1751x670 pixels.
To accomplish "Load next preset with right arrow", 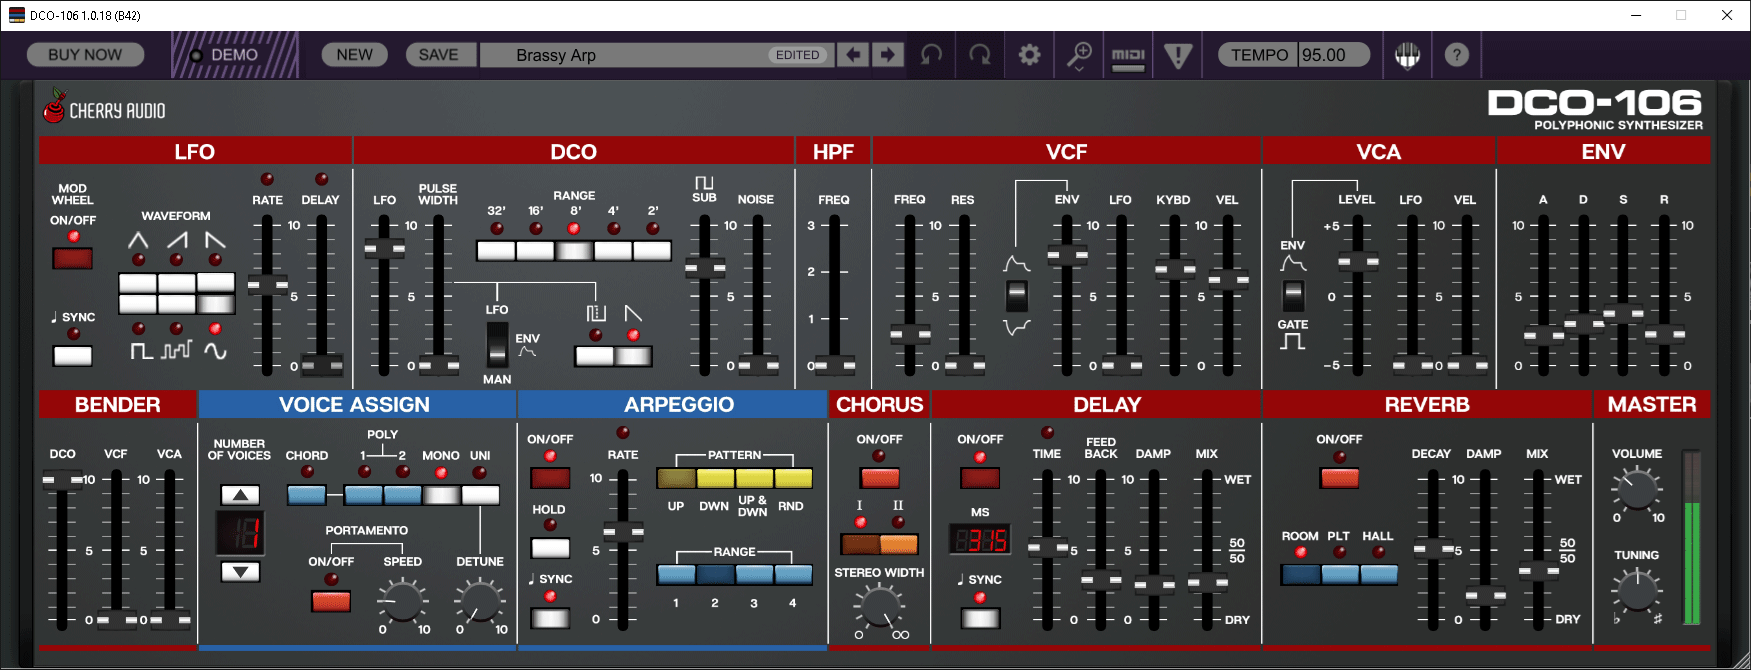I will [887, 55].
